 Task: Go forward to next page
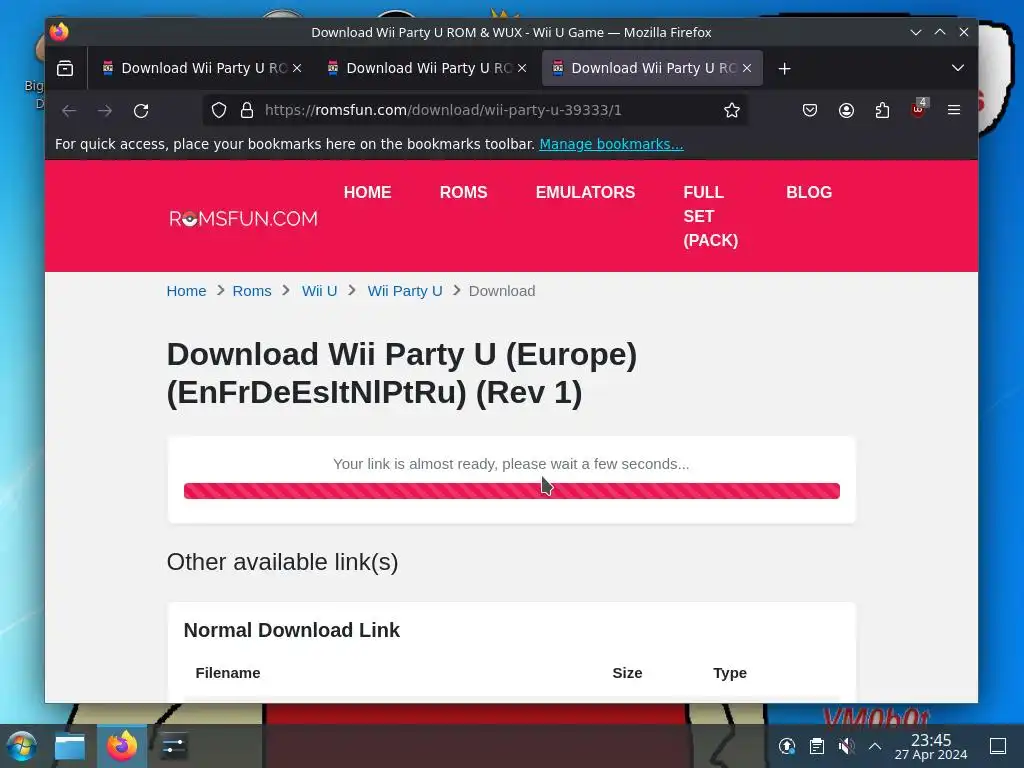[105, 110]
